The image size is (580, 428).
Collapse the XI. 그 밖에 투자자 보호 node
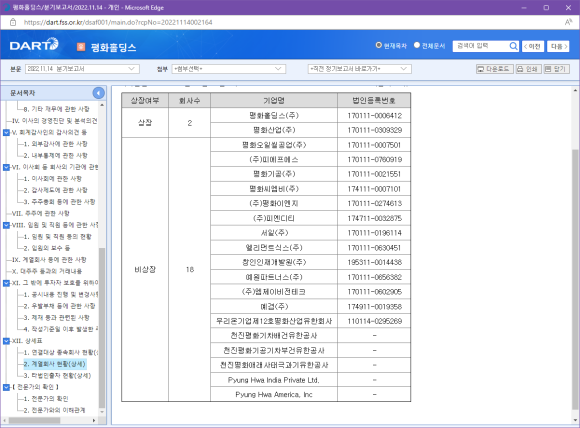(x=6, y=283)
